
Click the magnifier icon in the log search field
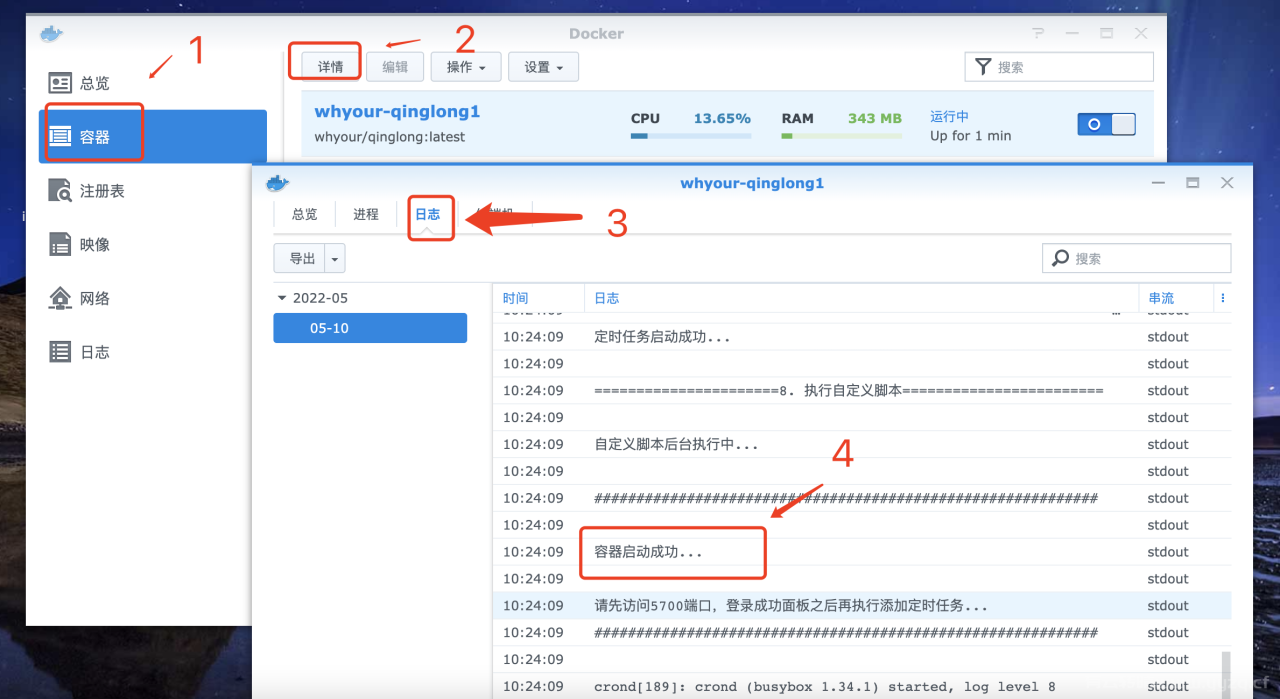pyautogui.click(x=1059, y=257)
